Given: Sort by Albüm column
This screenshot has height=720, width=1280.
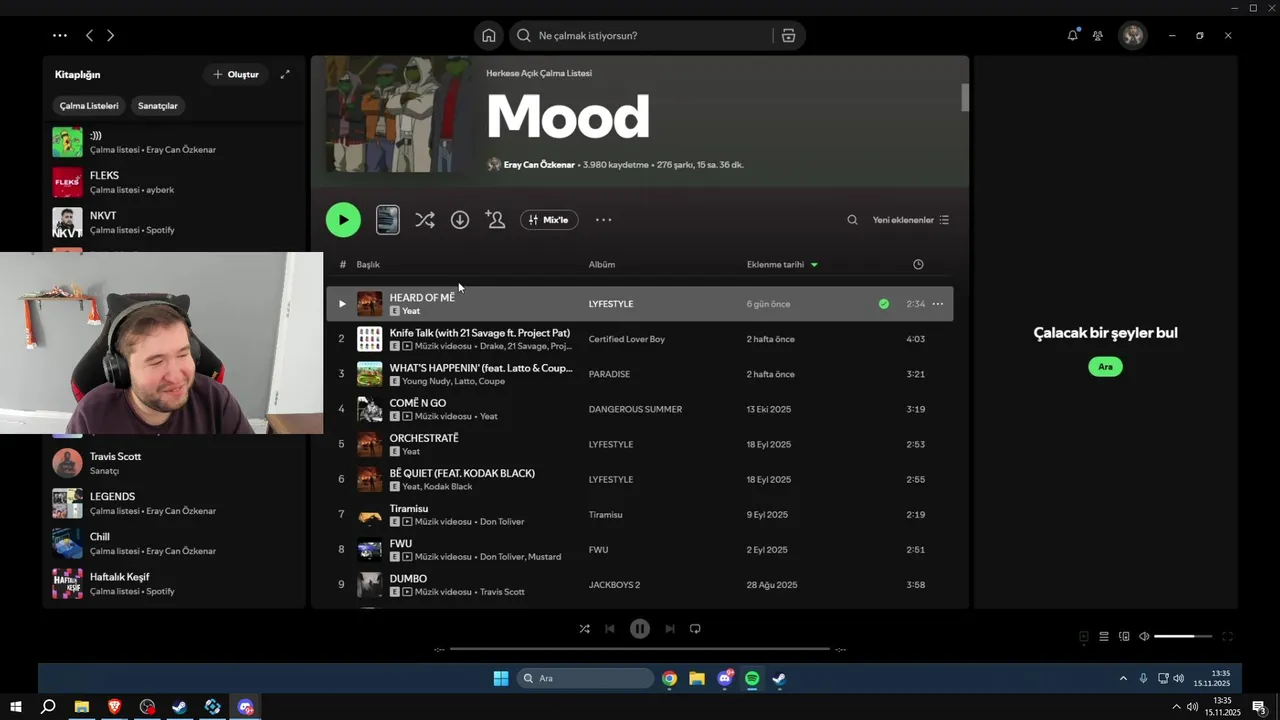Looking at the screenshot, I should click(x=601, y=265).
